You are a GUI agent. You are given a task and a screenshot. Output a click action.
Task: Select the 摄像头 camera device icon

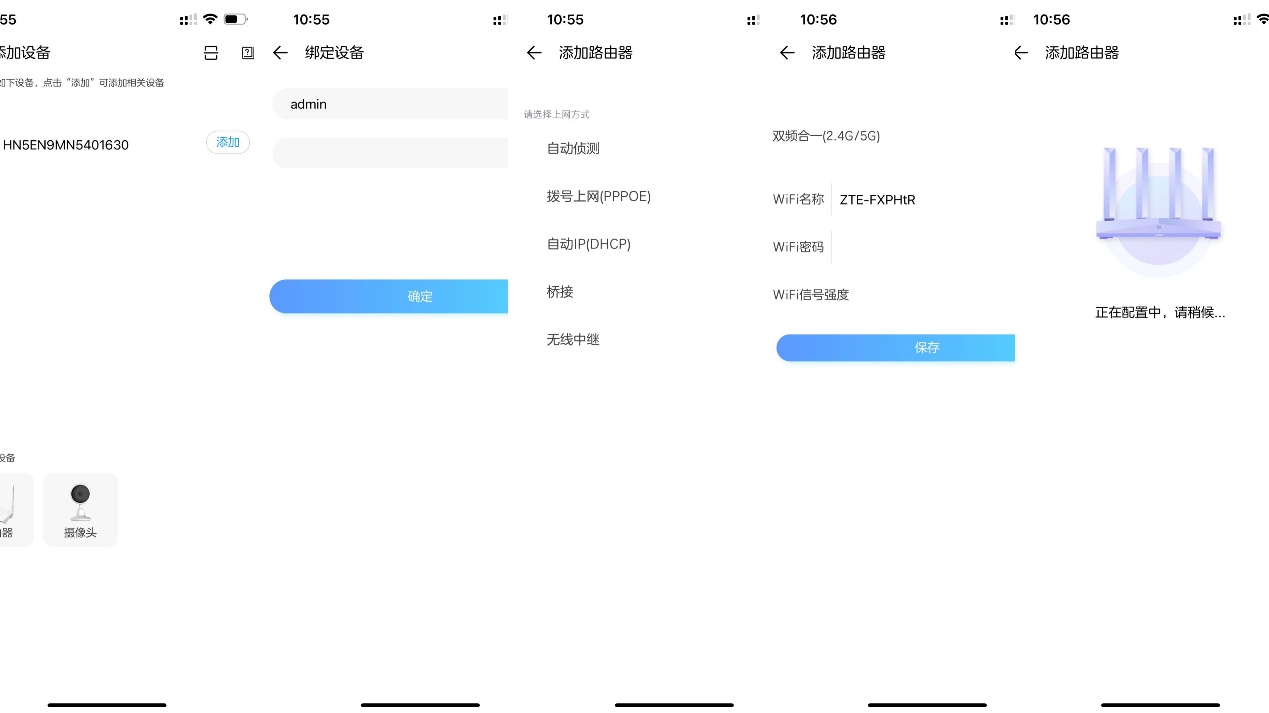click(x=80, y=509)
